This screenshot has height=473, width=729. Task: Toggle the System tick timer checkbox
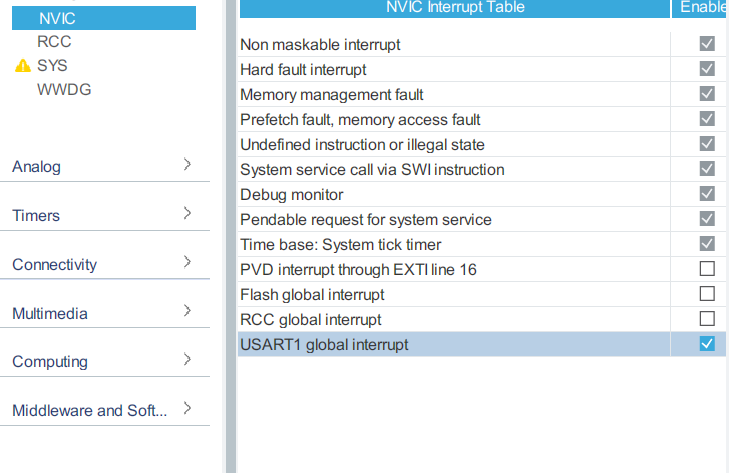(x=707, y=244)
